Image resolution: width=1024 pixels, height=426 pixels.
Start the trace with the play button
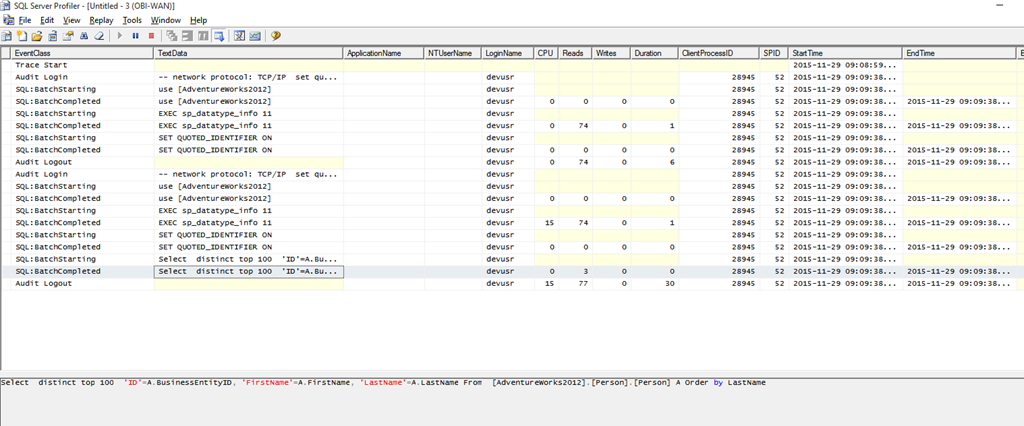click(121, 35)
